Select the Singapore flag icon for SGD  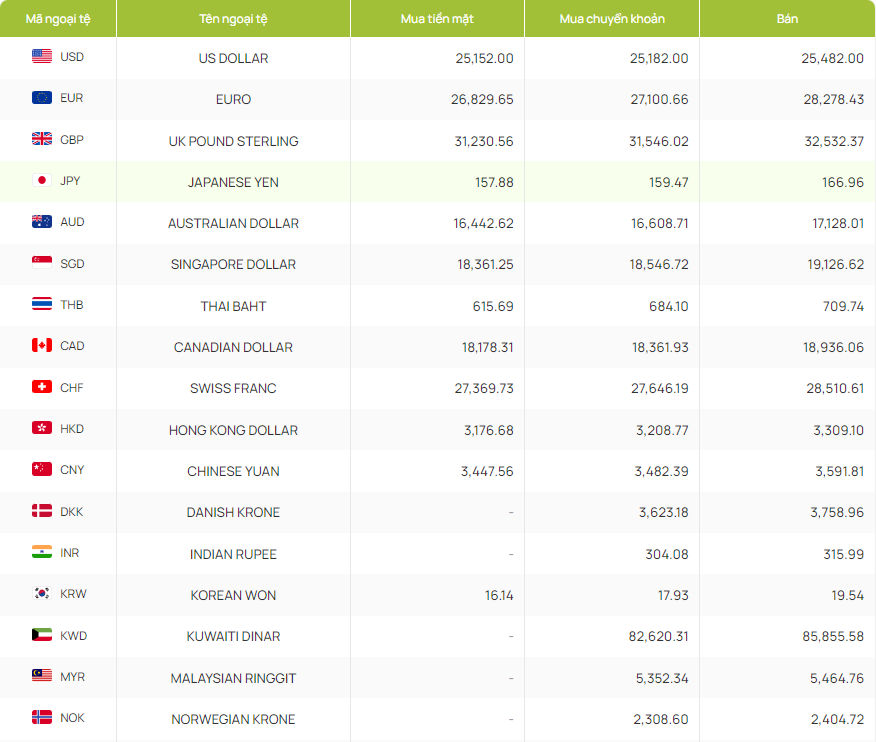point(42,264)
